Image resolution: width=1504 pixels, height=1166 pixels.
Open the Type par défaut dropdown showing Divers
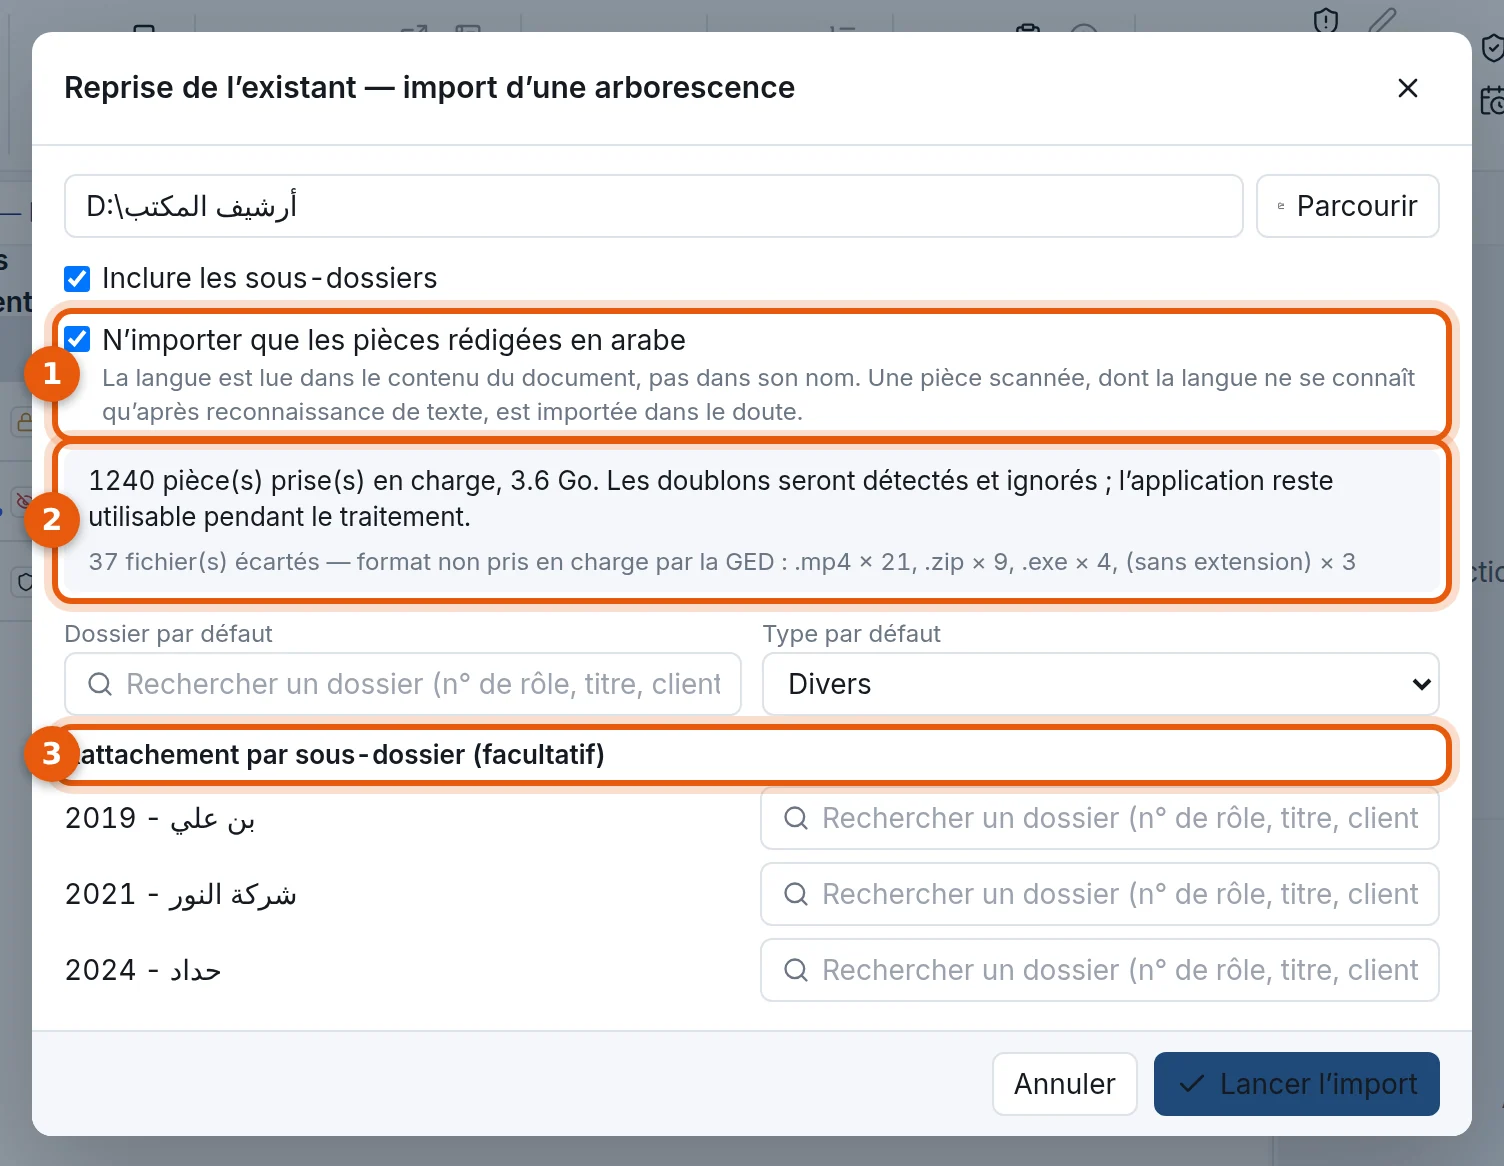pos(1100,684)
